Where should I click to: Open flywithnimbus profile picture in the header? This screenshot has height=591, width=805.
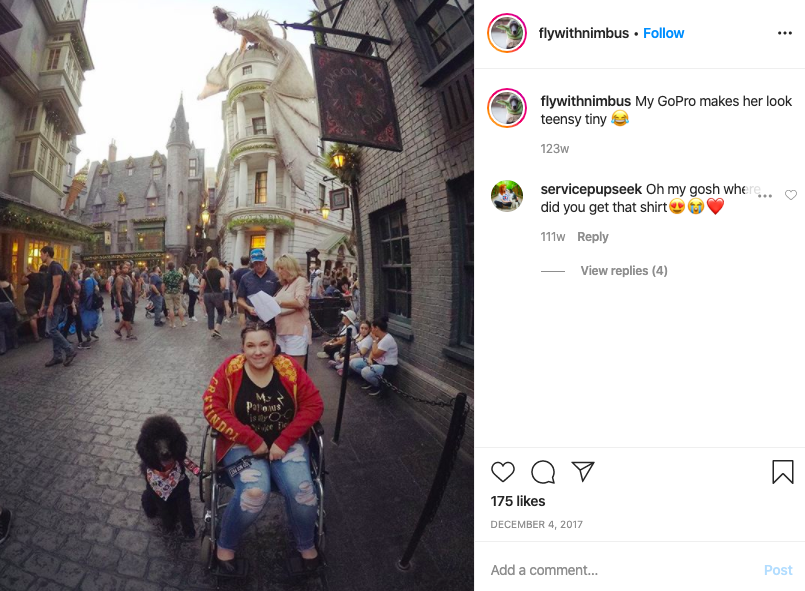tap(507, 33)
